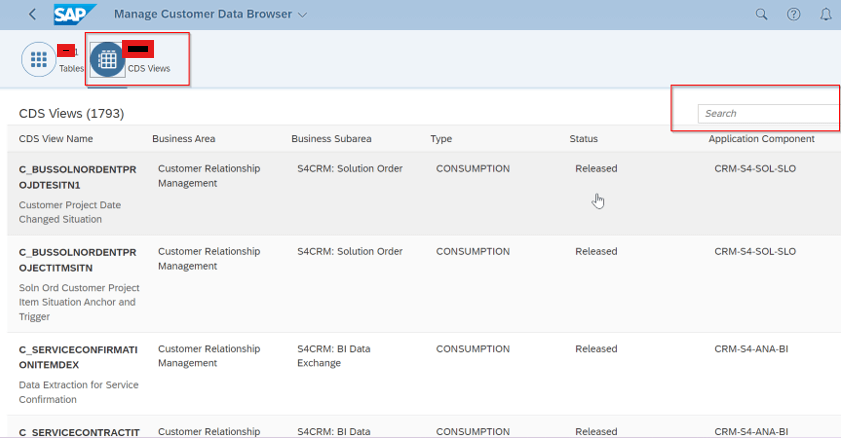The width and height of the screenshot is (841, 439).
Task: Click the SAP logo
Action: [x=75, y=14]
